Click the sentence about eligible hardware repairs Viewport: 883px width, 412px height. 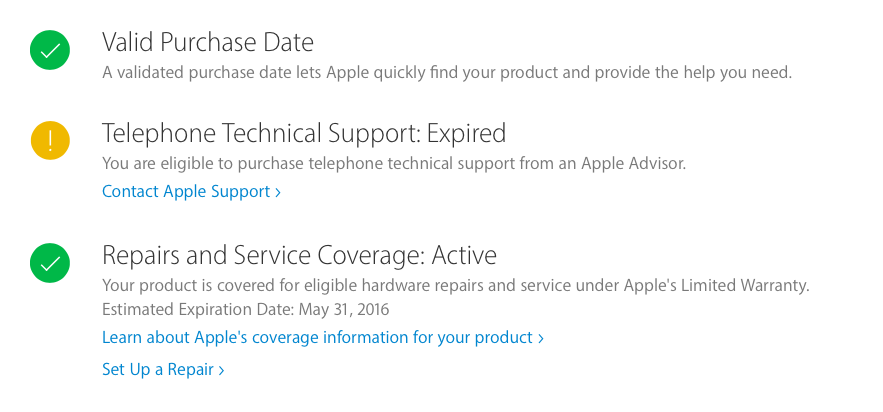pyautogui.click(x=455, y=286)
